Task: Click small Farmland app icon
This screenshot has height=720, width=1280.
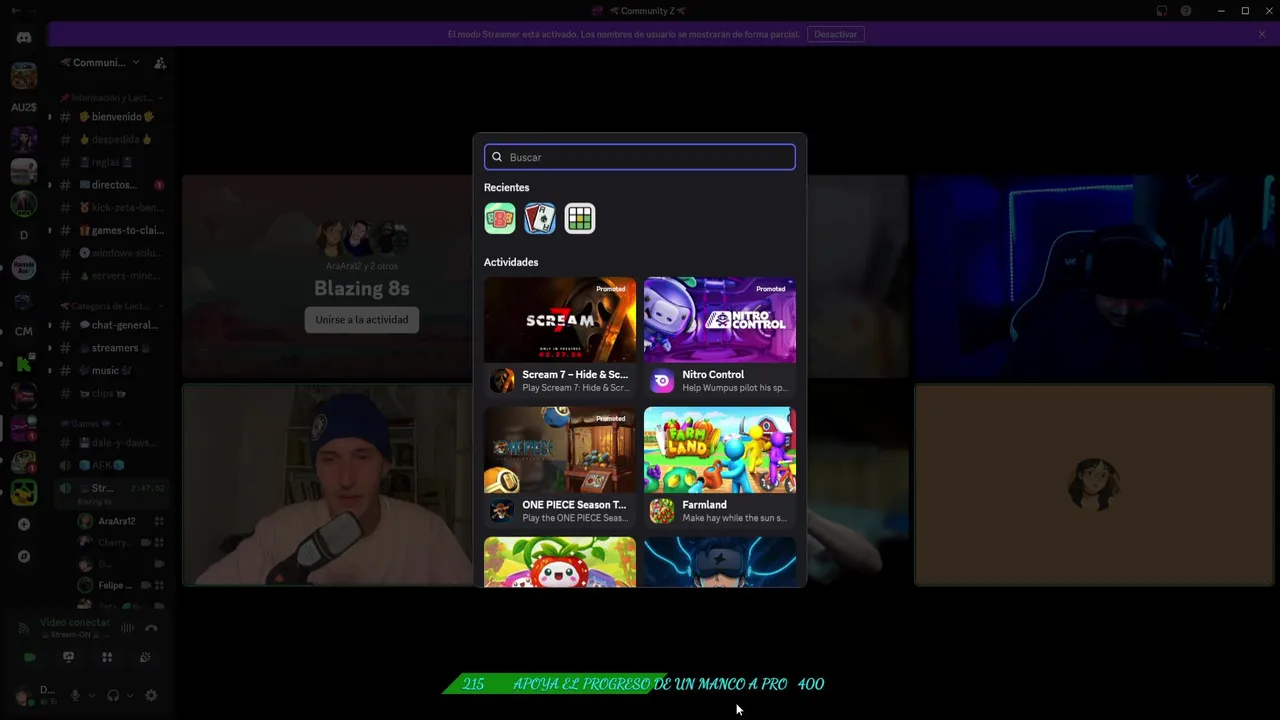Action: tap(662, 511)
